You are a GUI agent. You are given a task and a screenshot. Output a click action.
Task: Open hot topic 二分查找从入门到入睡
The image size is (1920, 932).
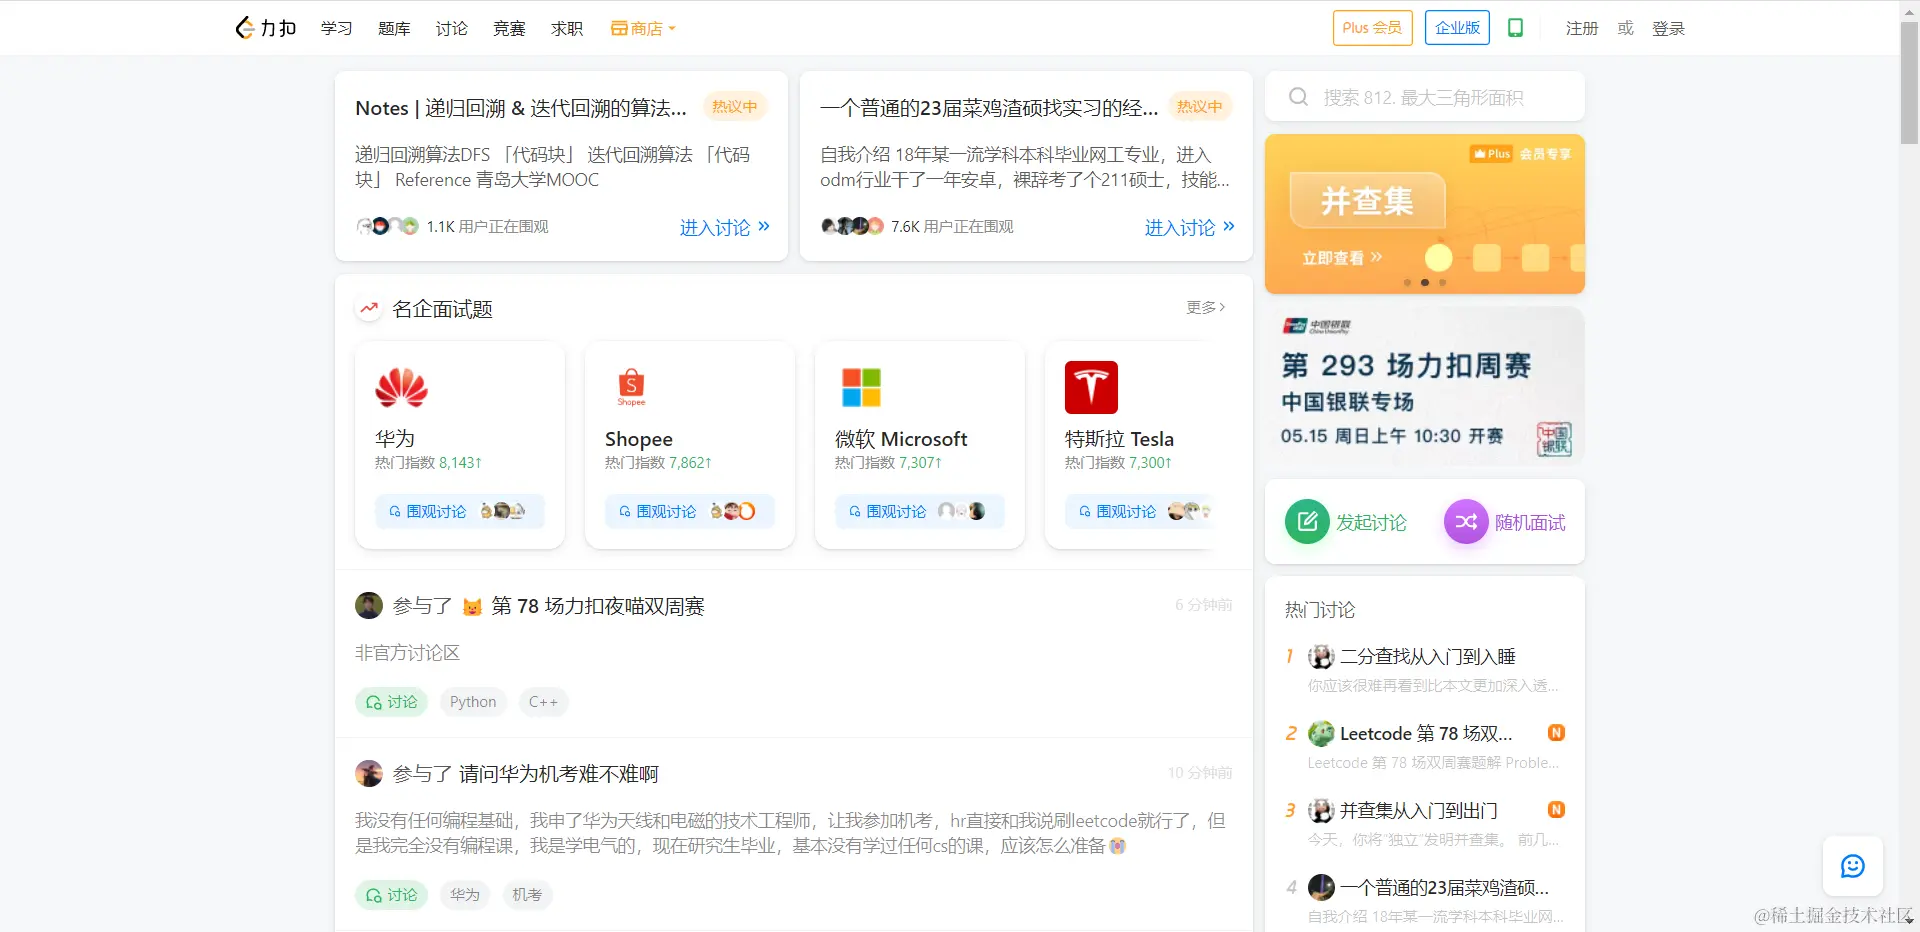tap(1427, 656)
